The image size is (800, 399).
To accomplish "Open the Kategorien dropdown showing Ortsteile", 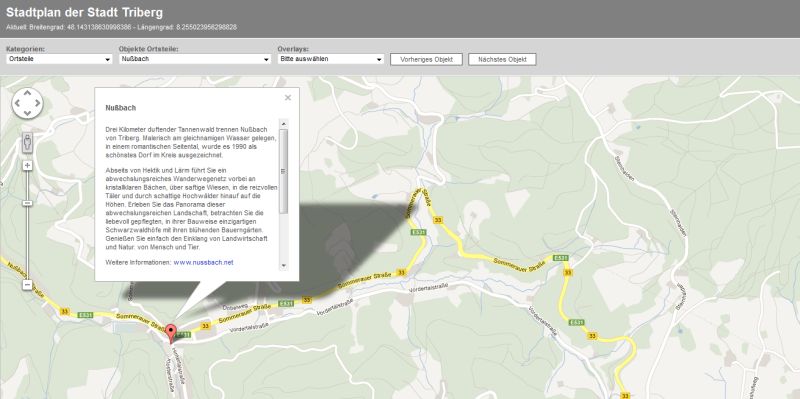I will coord(59,59).
